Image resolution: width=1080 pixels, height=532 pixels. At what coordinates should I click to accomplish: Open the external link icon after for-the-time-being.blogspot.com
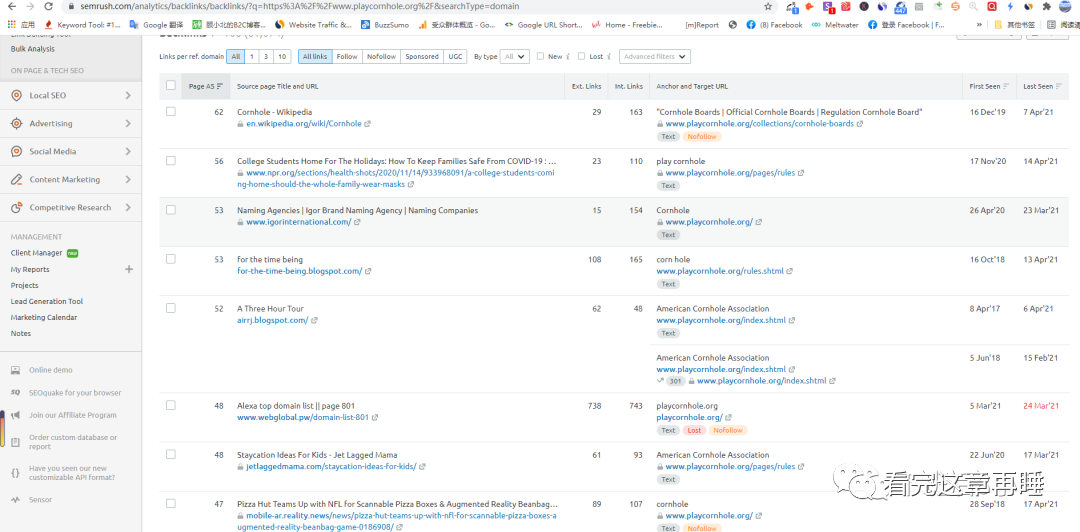[368, 272]
